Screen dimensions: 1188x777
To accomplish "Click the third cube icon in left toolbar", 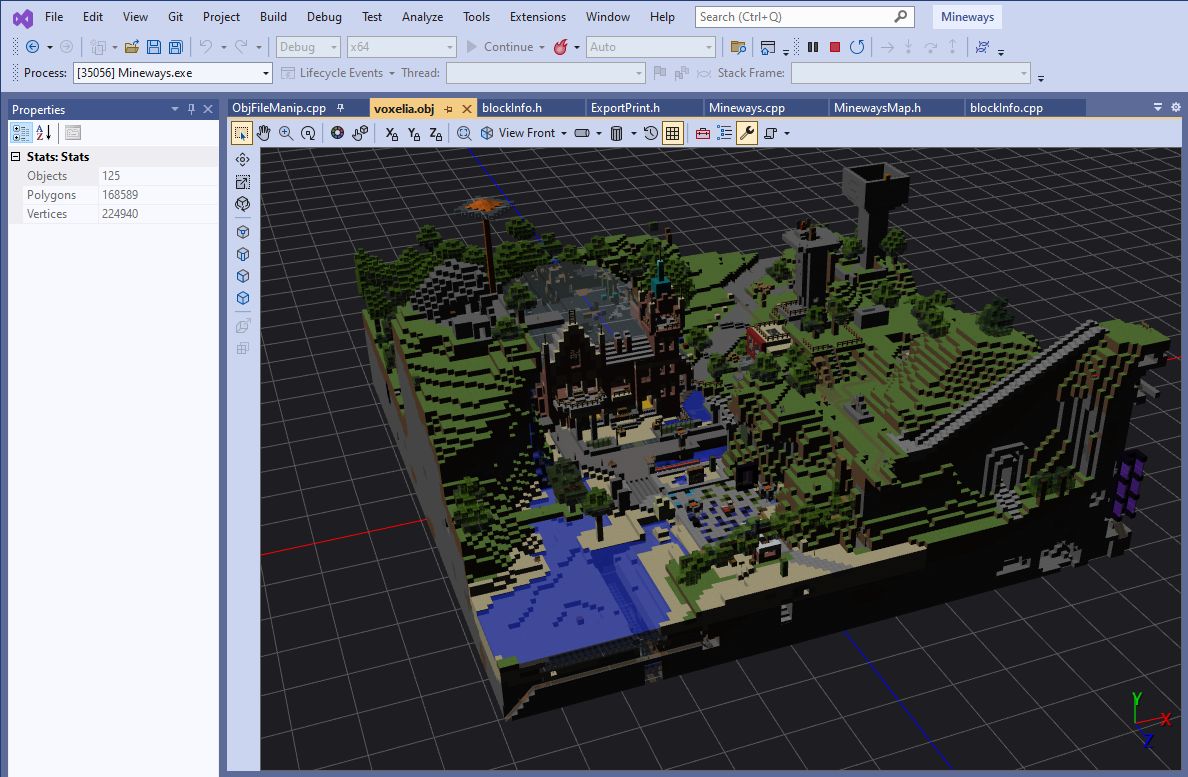I will click(x=242, y=276).
